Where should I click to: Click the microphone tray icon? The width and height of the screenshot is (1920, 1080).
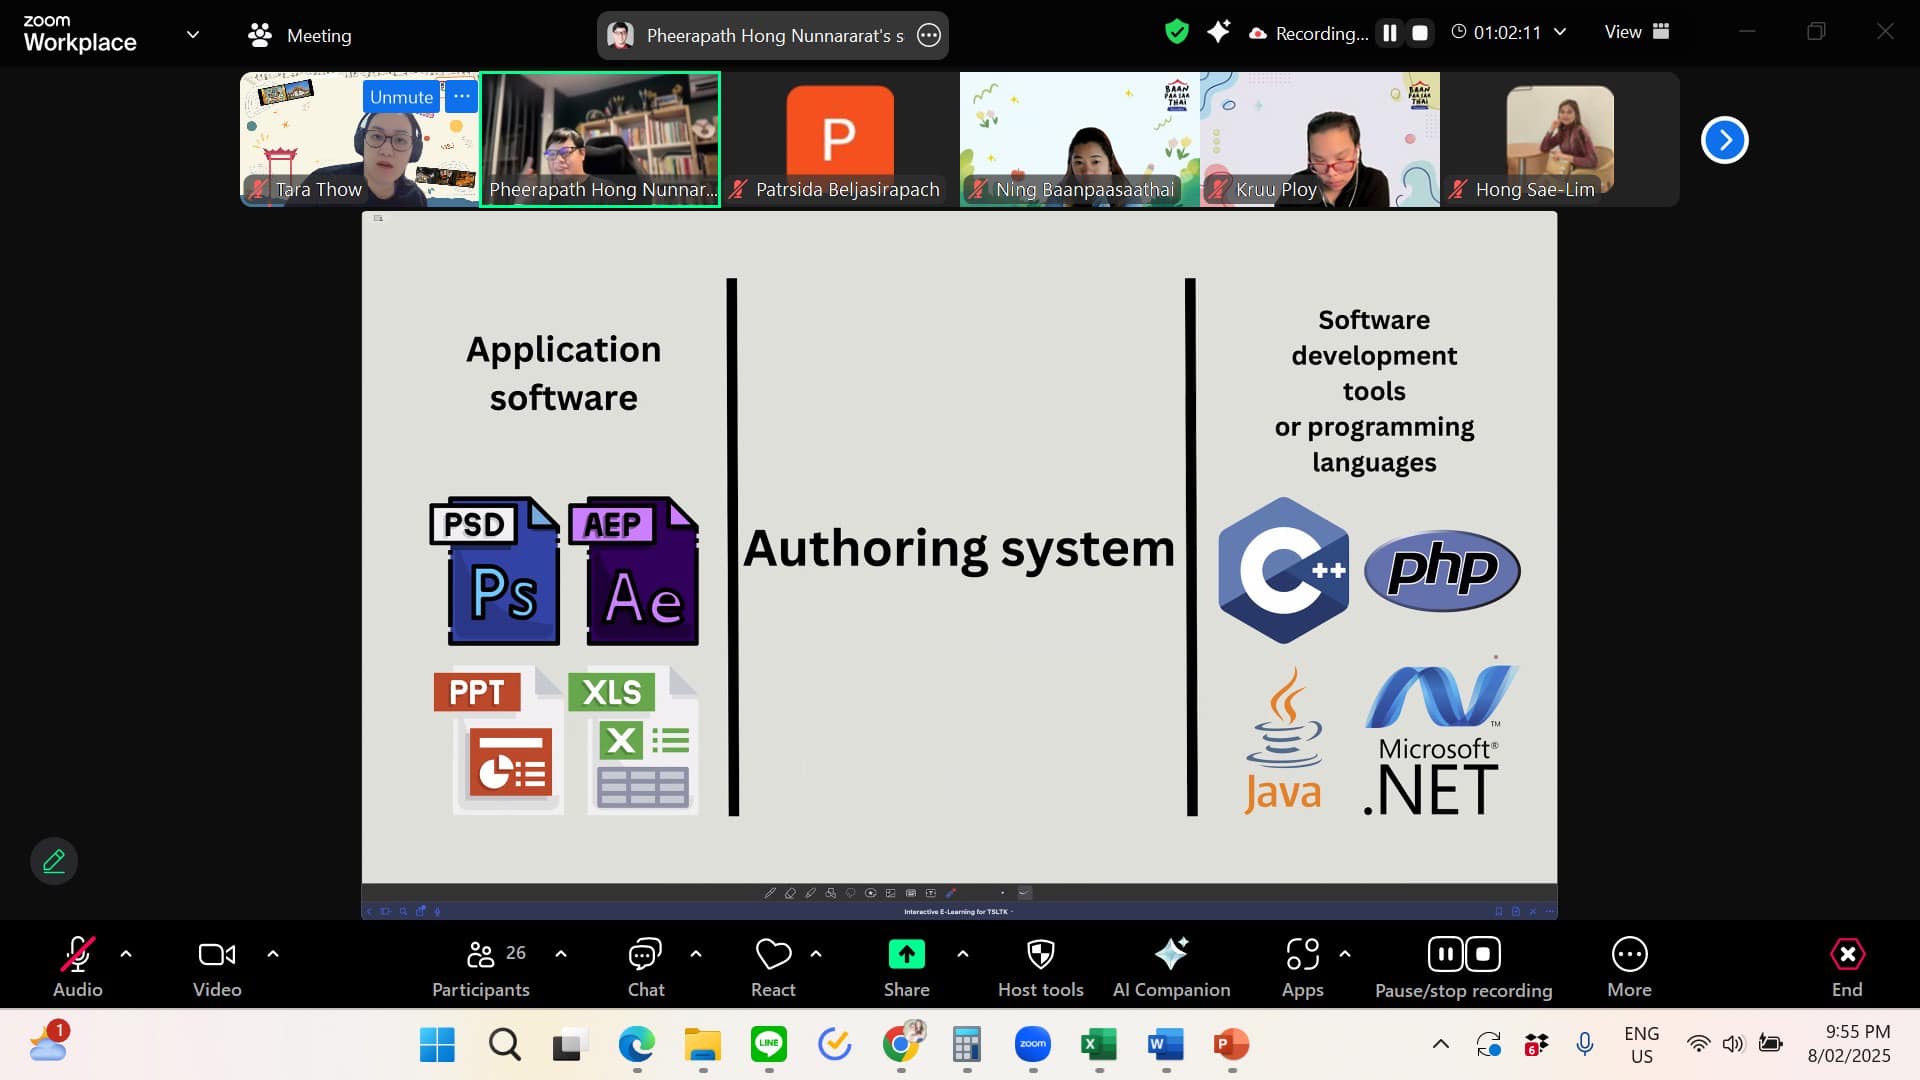[x=1585, y=1044]
